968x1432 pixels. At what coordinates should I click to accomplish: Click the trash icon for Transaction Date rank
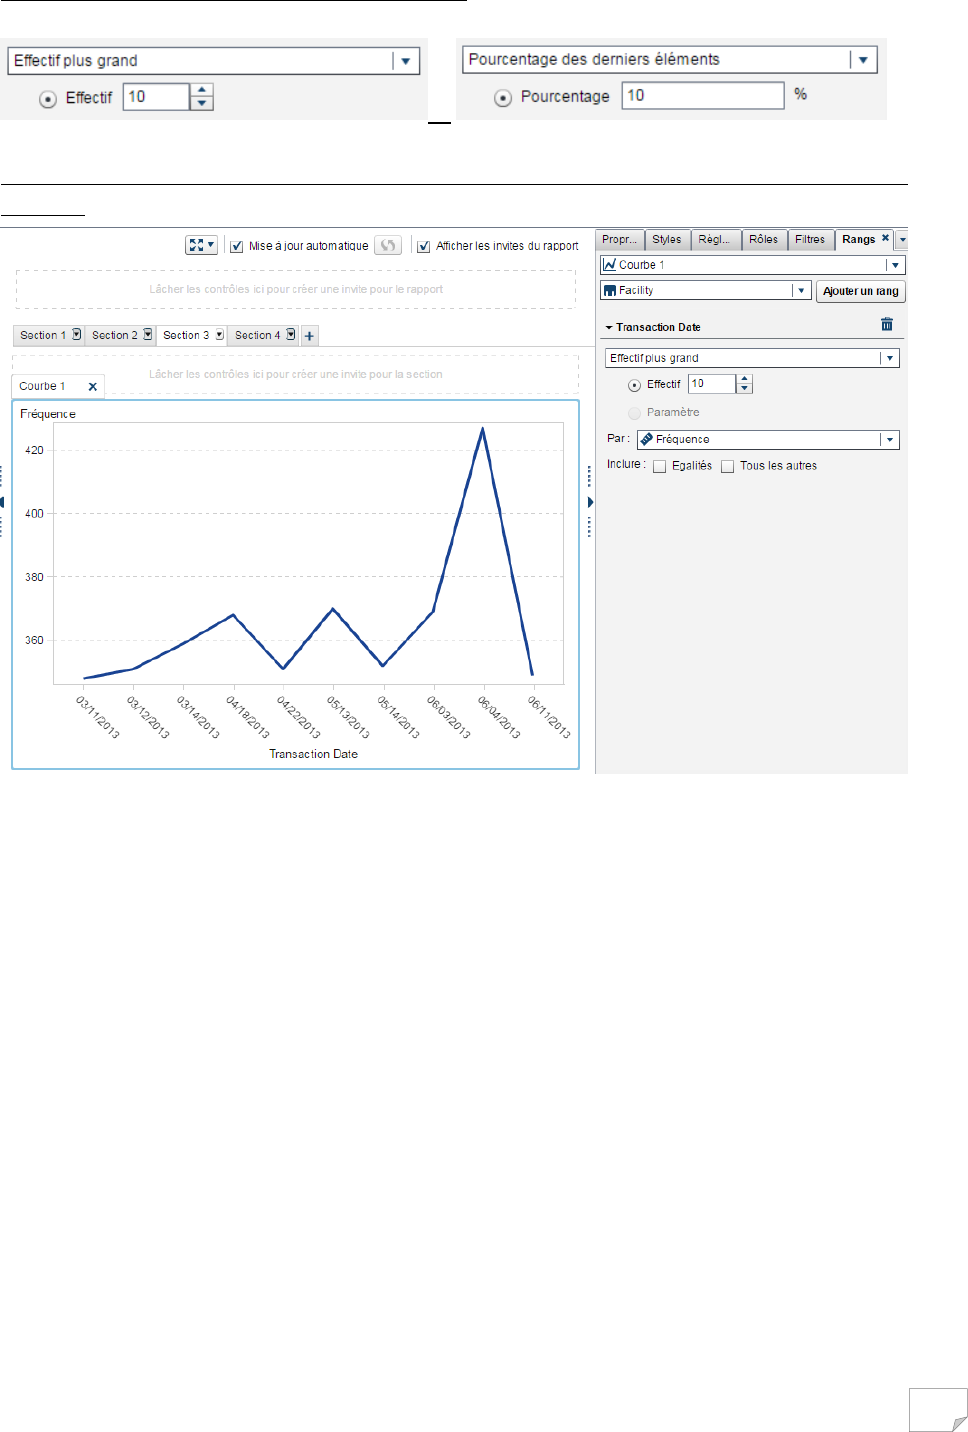click(x=886, y=324)
